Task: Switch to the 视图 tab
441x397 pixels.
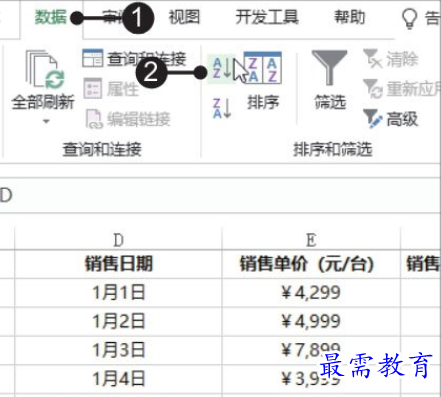Action: point(184,17)
